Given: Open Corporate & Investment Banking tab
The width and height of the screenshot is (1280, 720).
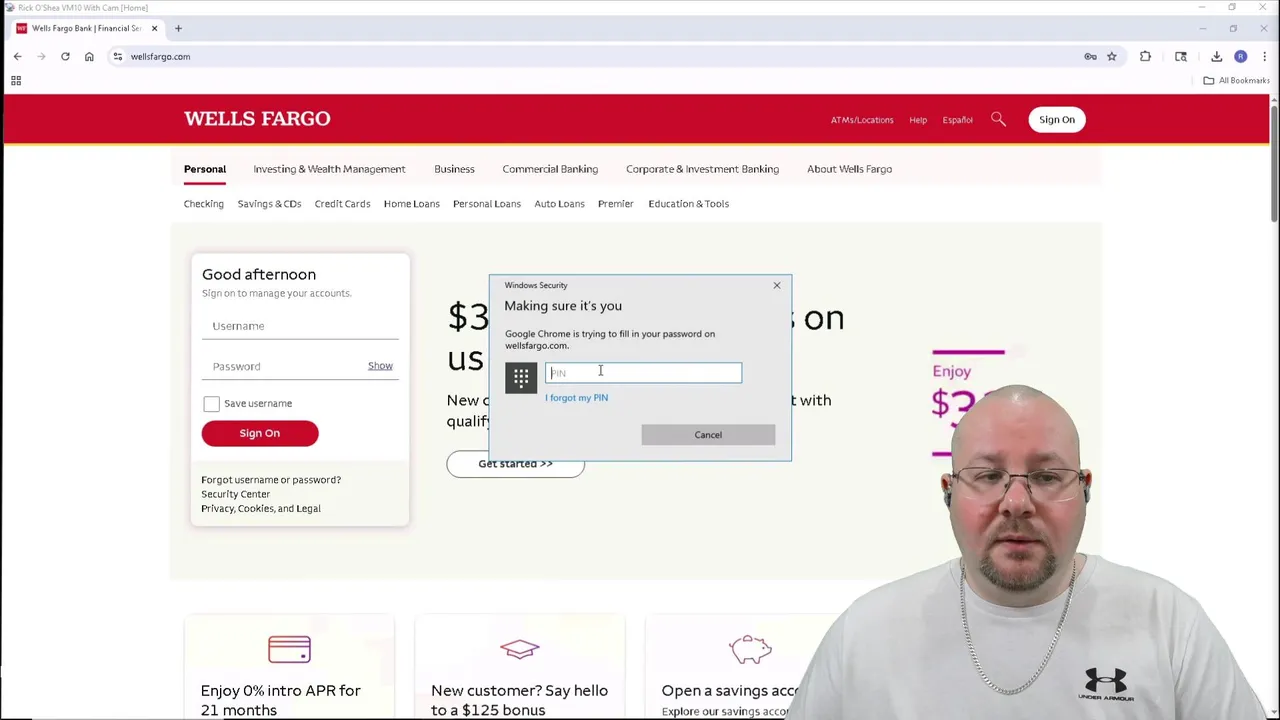Looking at the screenshot, I should (x=702, y=169).
